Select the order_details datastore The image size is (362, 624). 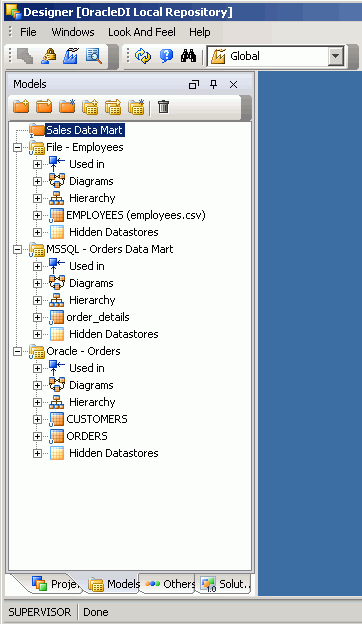pyautogui.click(x=98, y=317)
